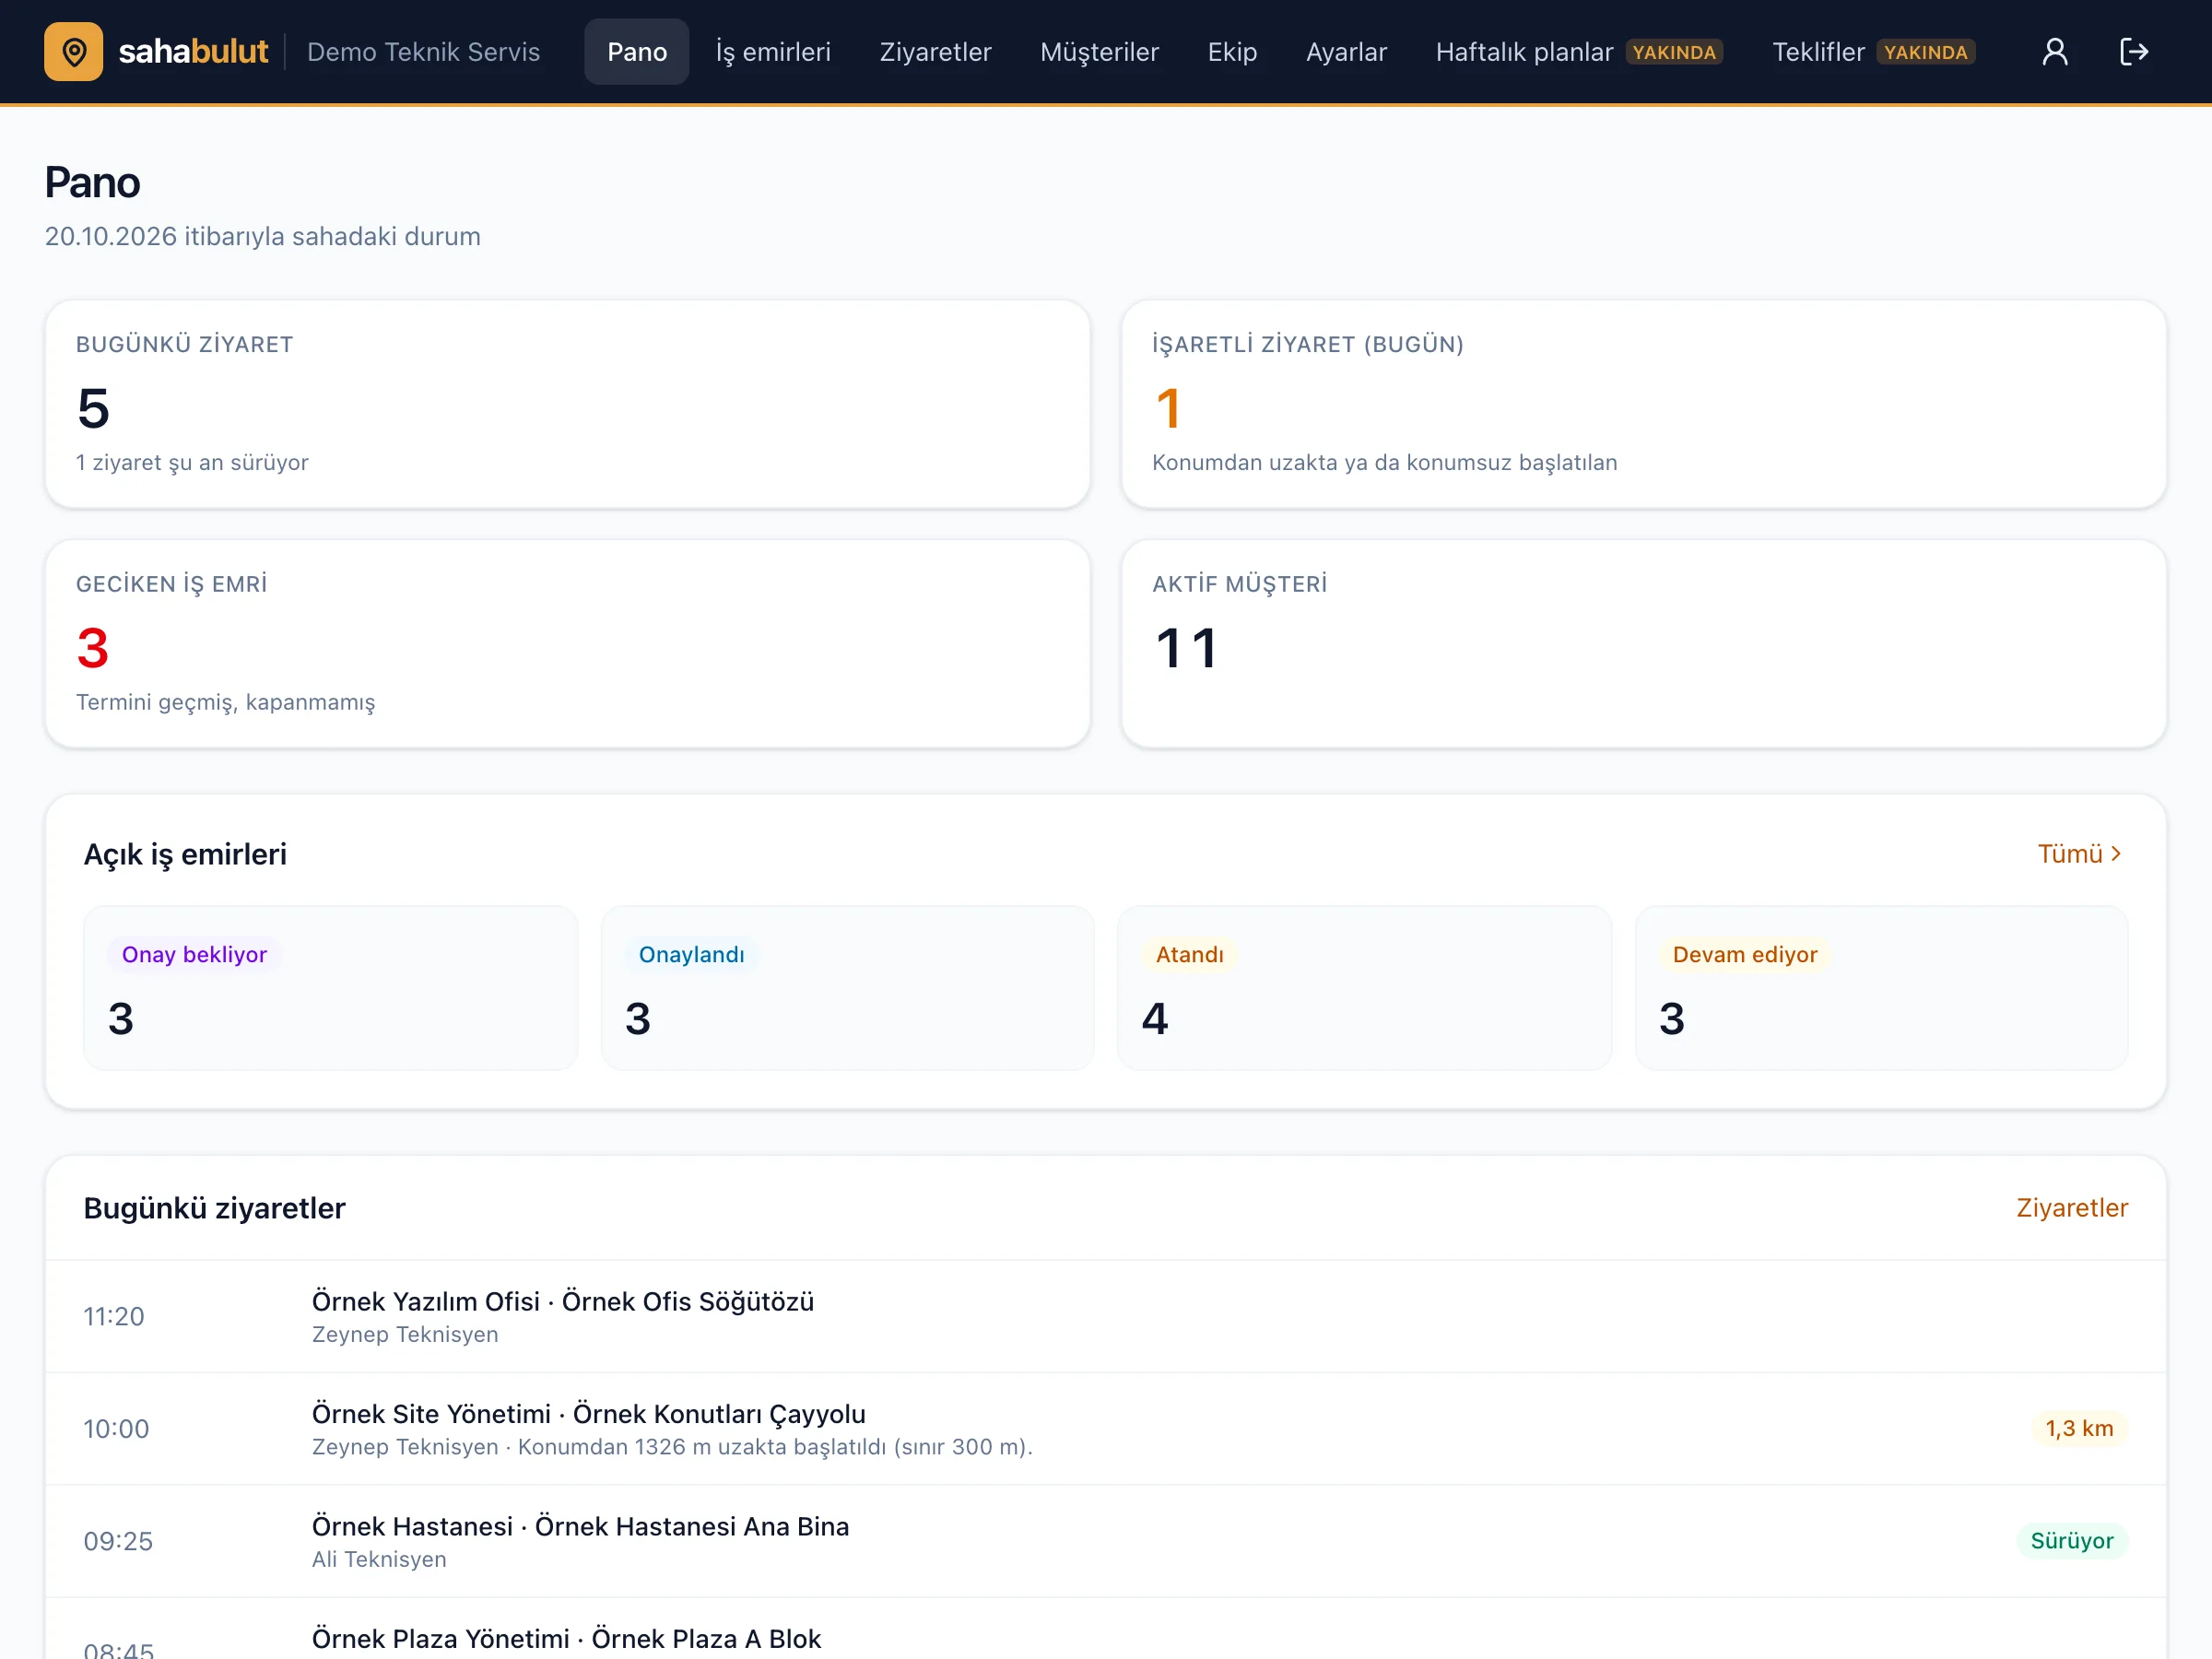Open the Atandı work orders card

click(x=1364, y=988)
